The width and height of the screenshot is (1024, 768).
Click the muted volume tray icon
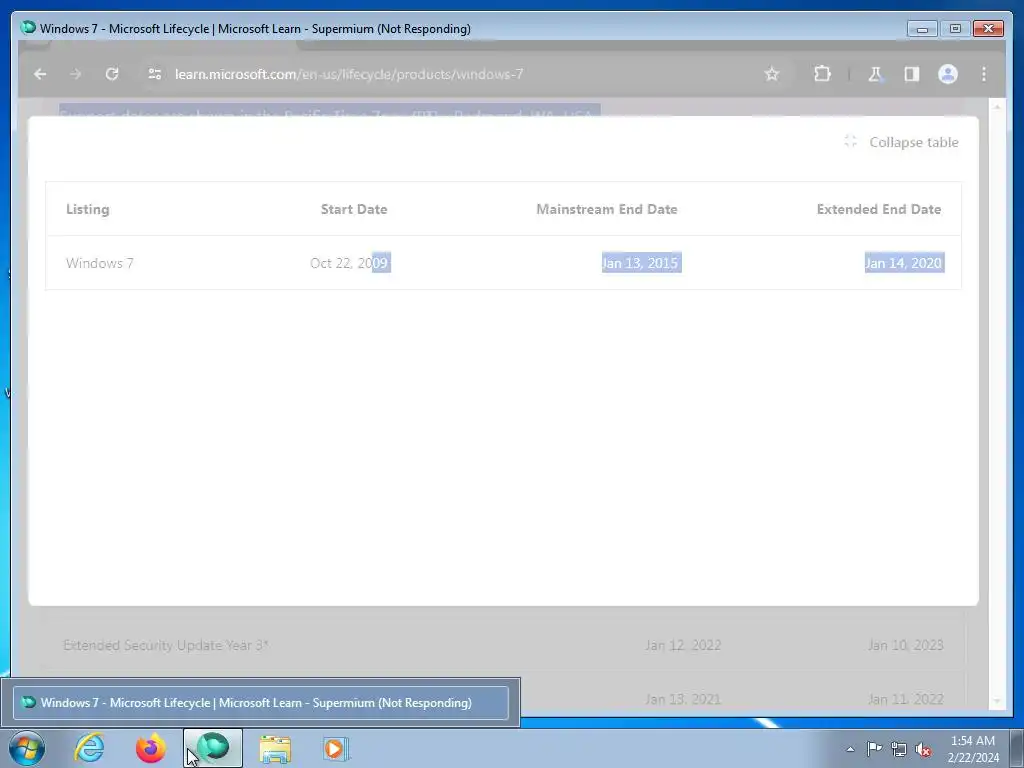(923, 749)
